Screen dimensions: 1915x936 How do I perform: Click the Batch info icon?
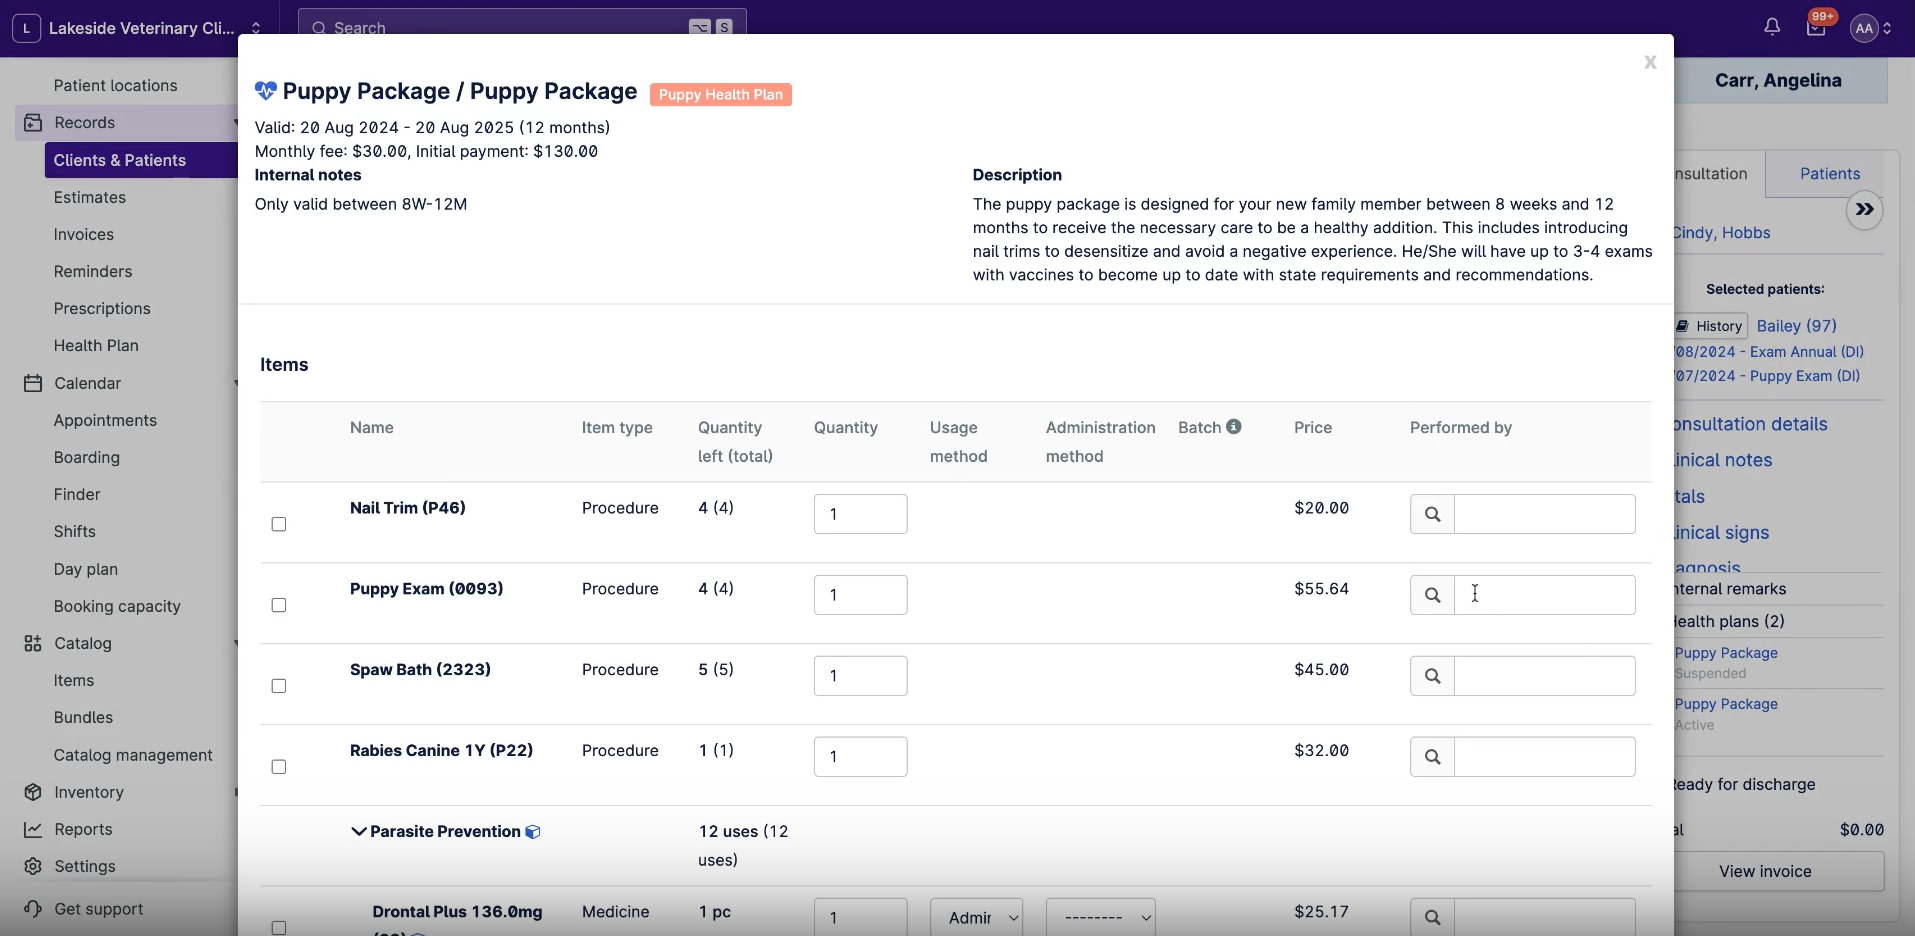[1234, 427]
